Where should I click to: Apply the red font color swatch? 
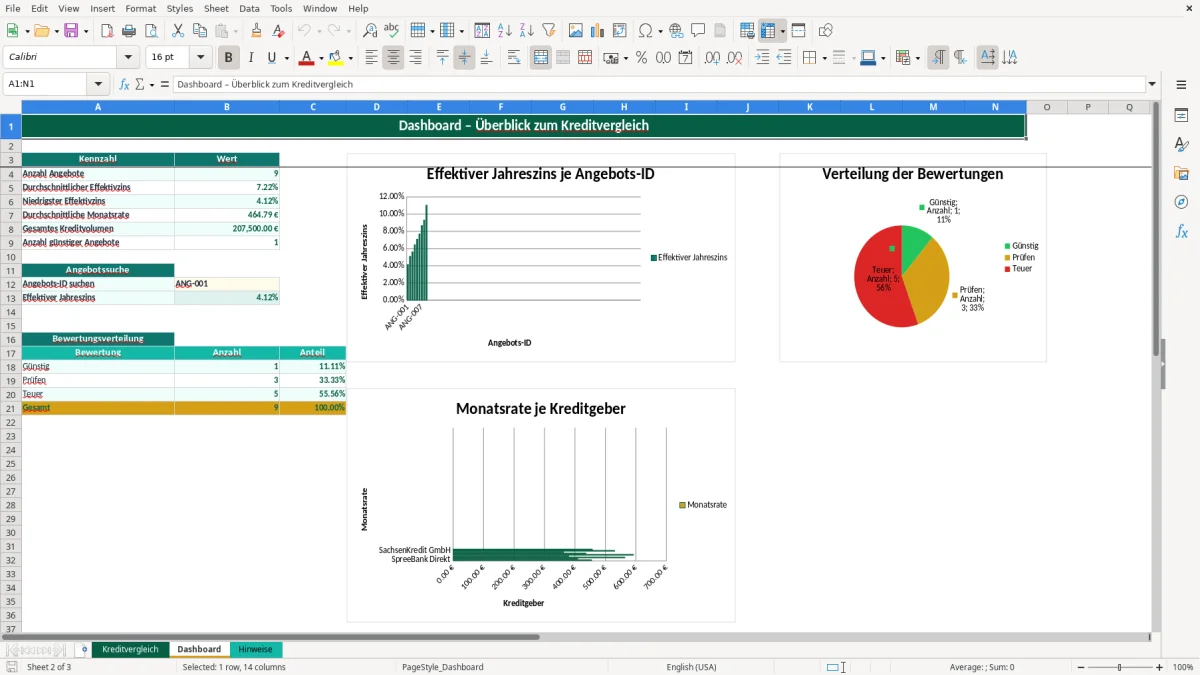(307, 58)
